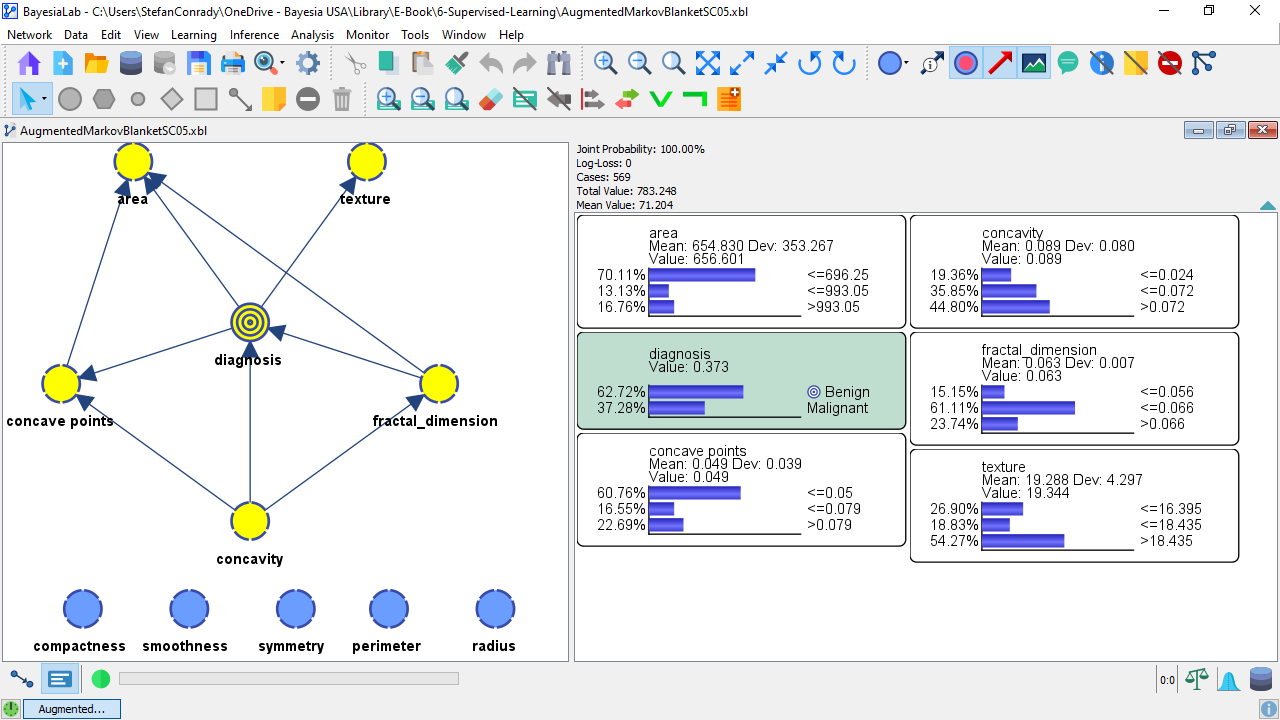Select the hexagon node tool
1280x720 pixels.
104,99
